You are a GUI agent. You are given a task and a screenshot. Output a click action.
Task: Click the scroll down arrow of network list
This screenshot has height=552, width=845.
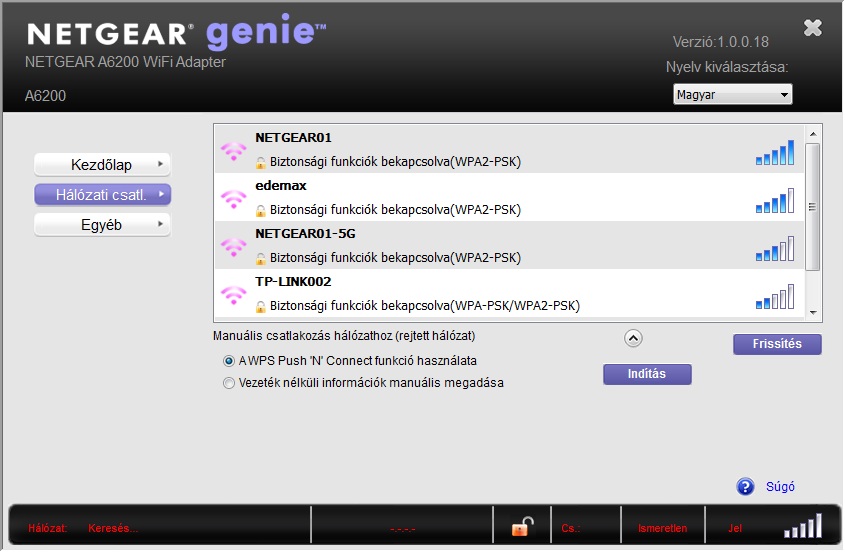pyautogui.click(x=813, y=313)
